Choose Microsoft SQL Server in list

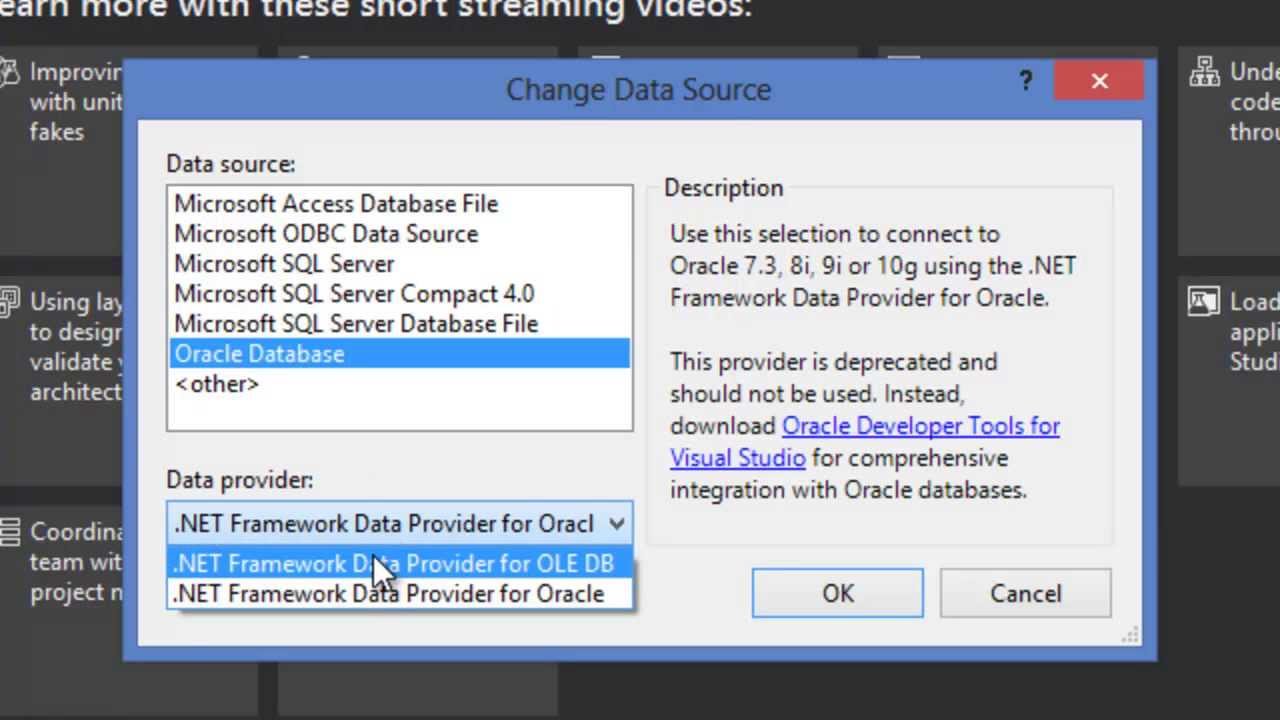(284, 264)
